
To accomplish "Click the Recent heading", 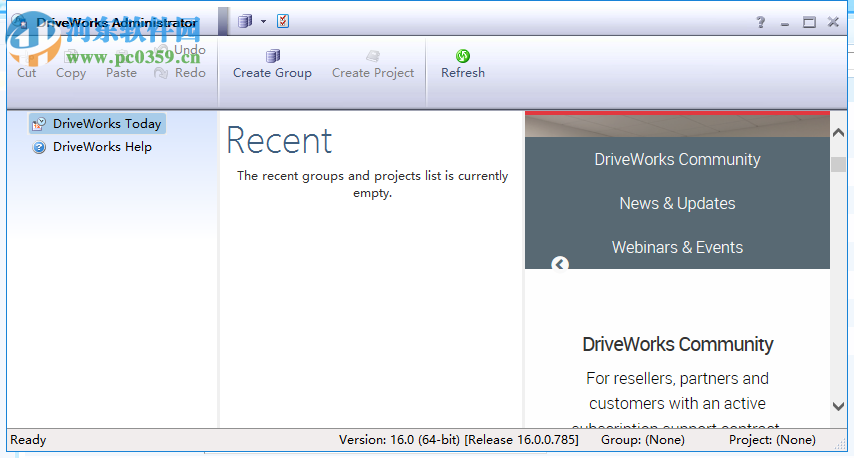I will (279, 141).
